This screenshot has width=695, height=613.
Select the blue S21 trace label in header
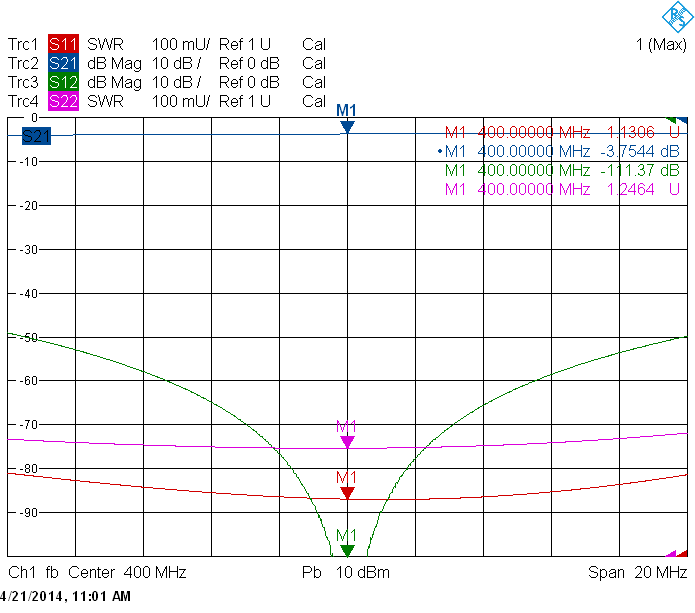63,63
